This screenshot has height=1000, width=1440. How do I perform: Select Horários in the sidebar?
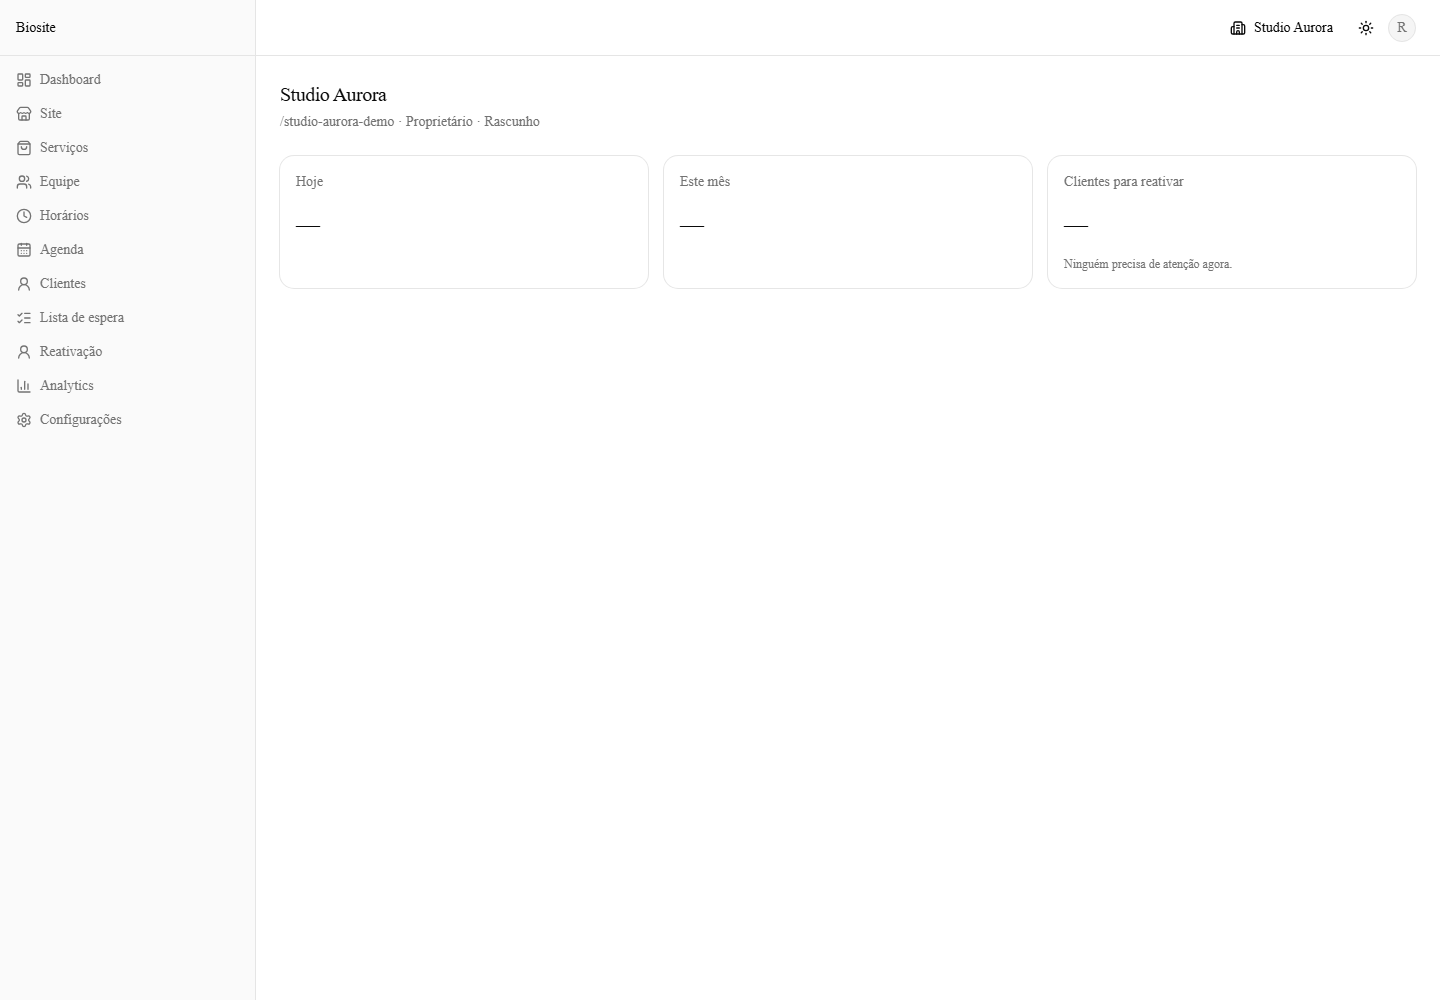pos(127,216)
